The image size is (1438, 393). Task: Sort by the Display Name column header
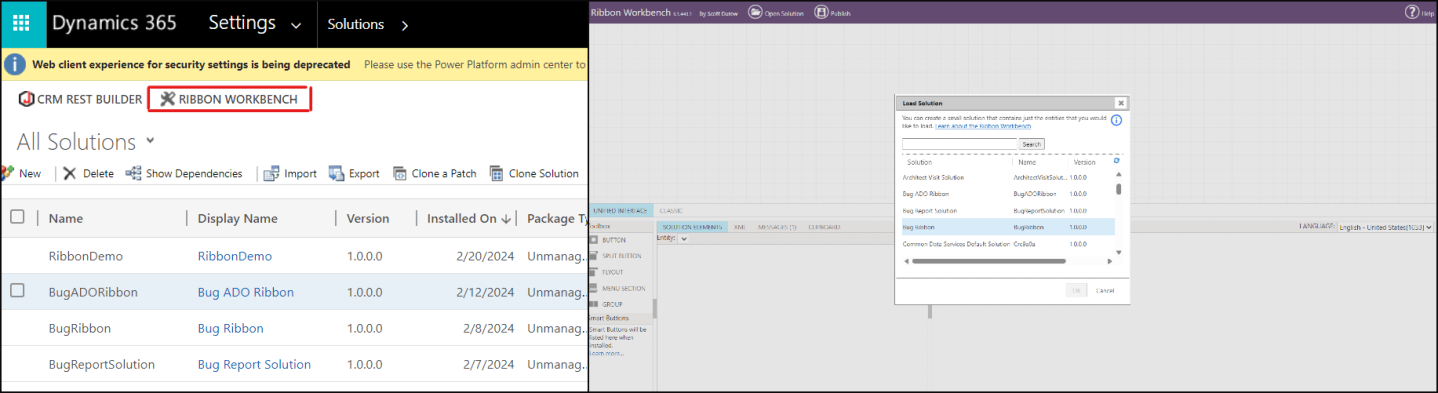coord(237,218)
